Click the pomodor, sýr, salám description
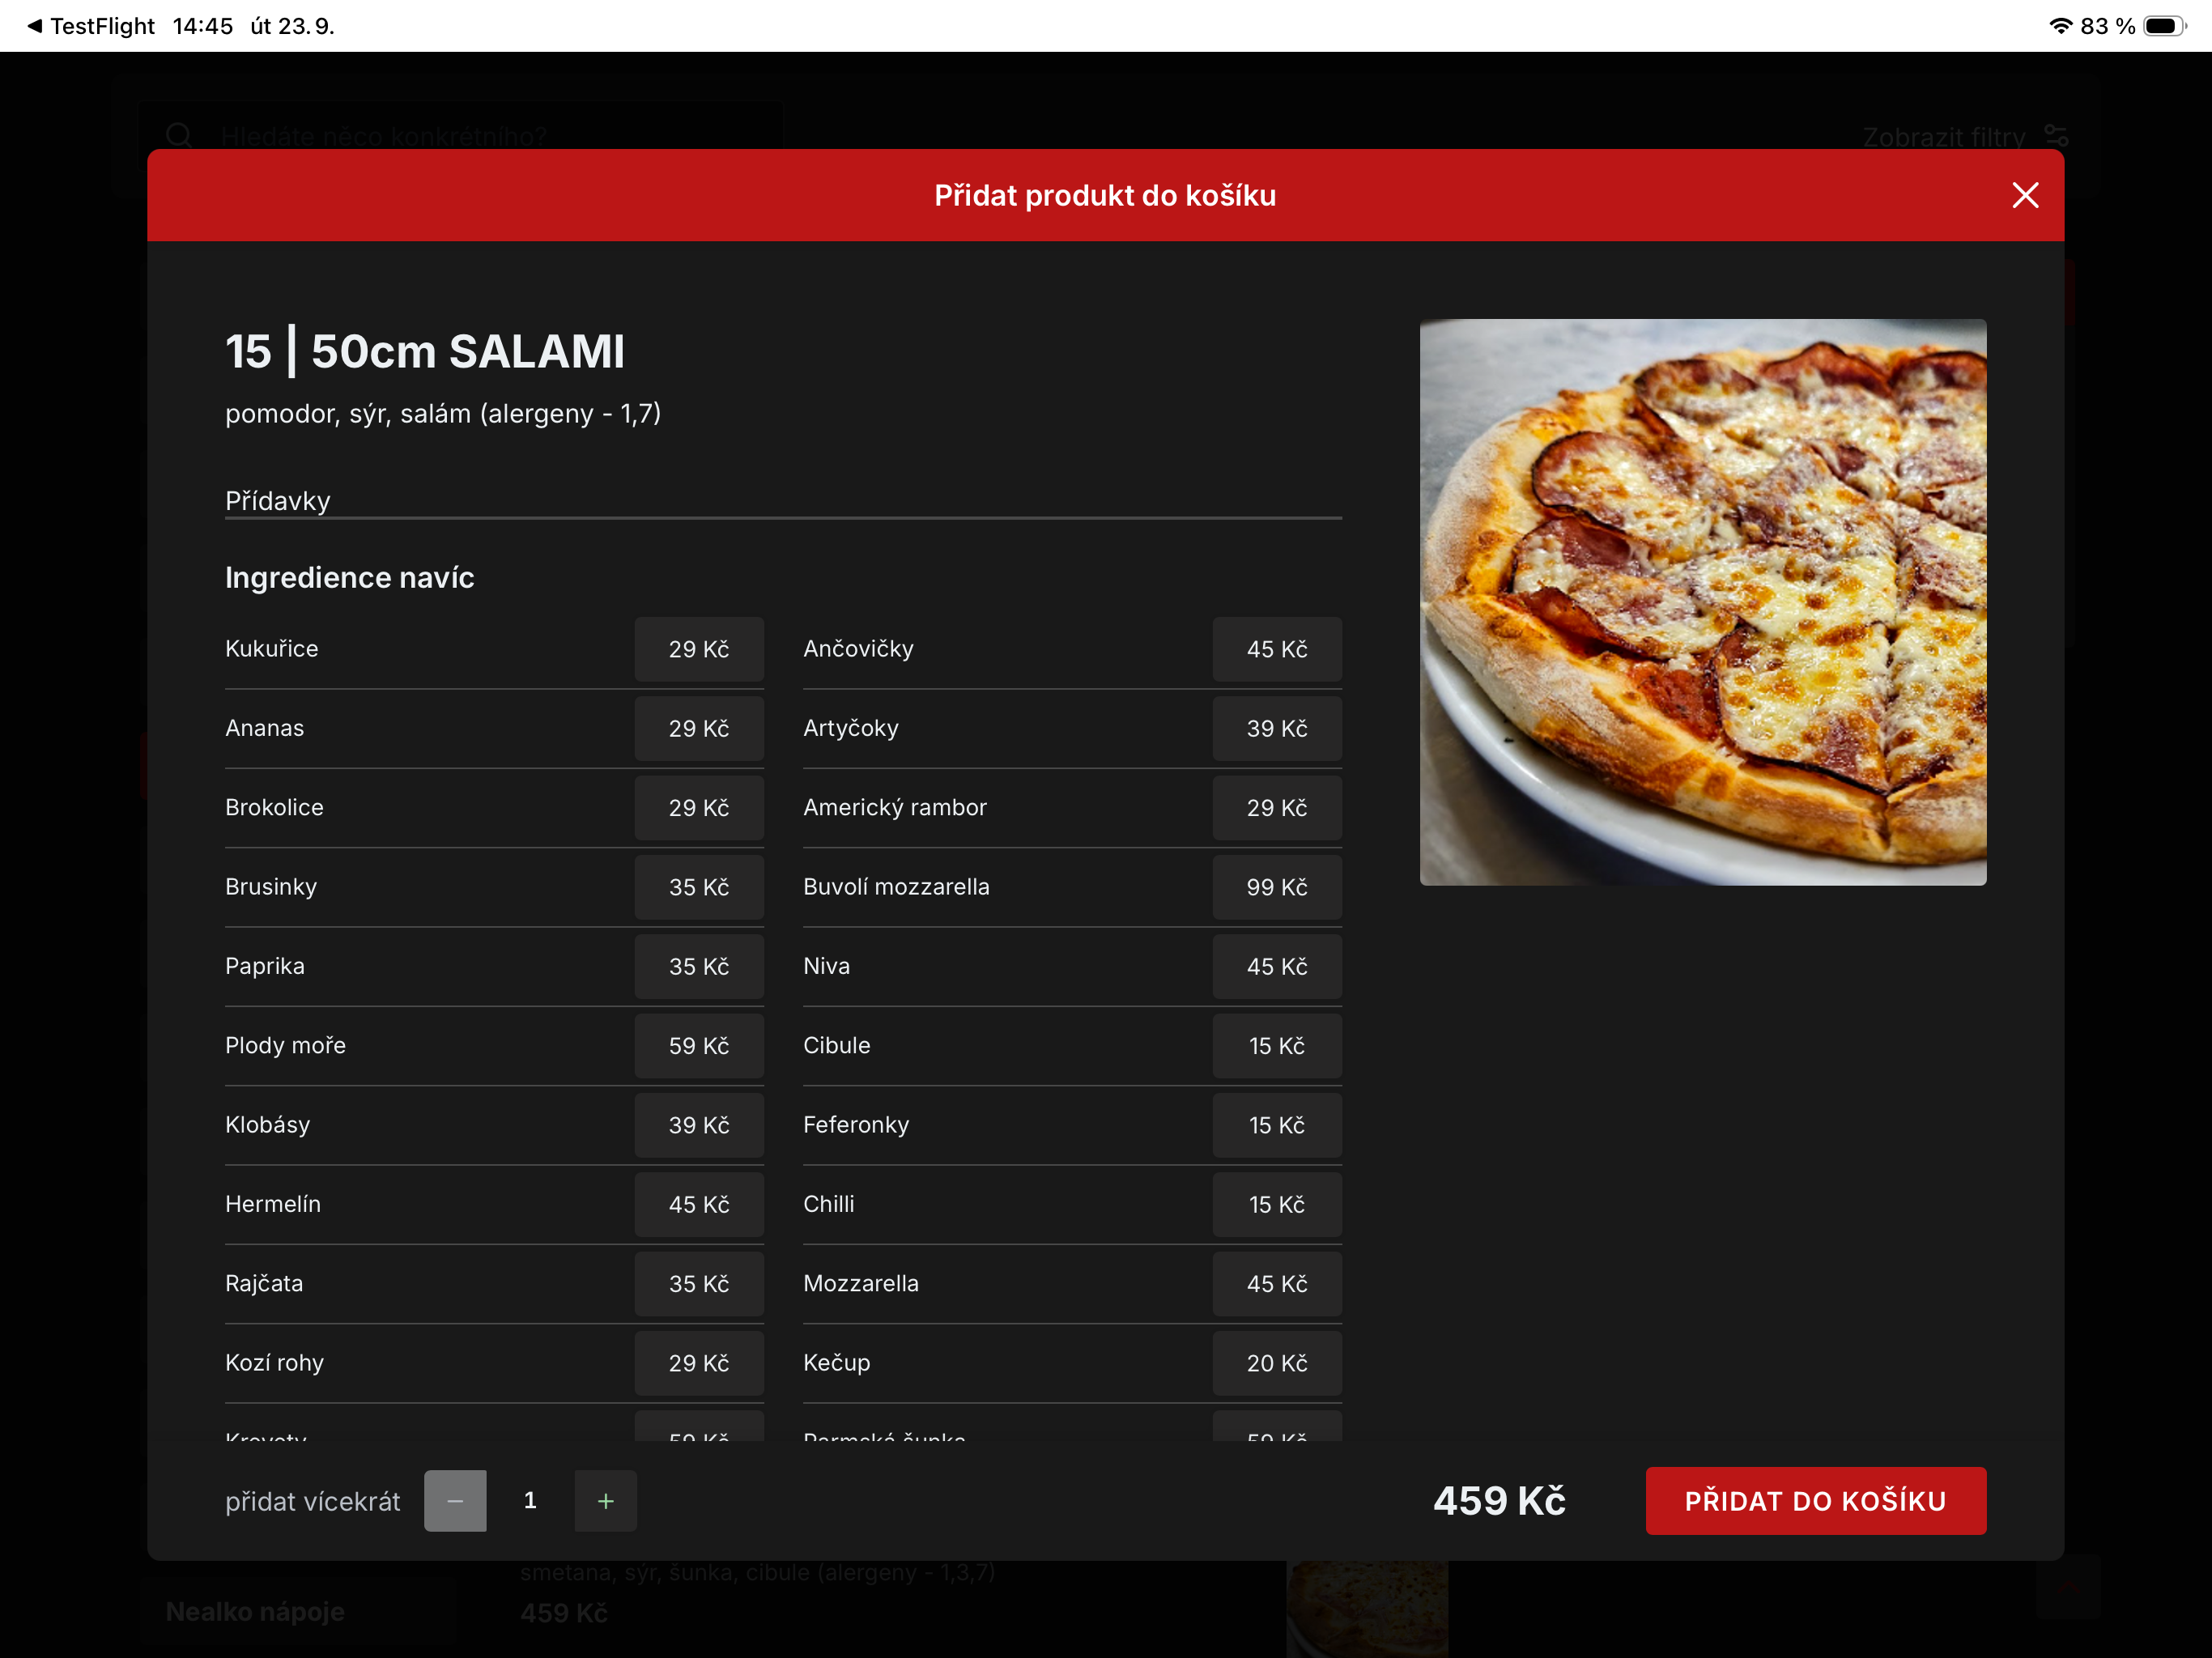Viewport: 2212px width, 1658px height. coord(443,413)
